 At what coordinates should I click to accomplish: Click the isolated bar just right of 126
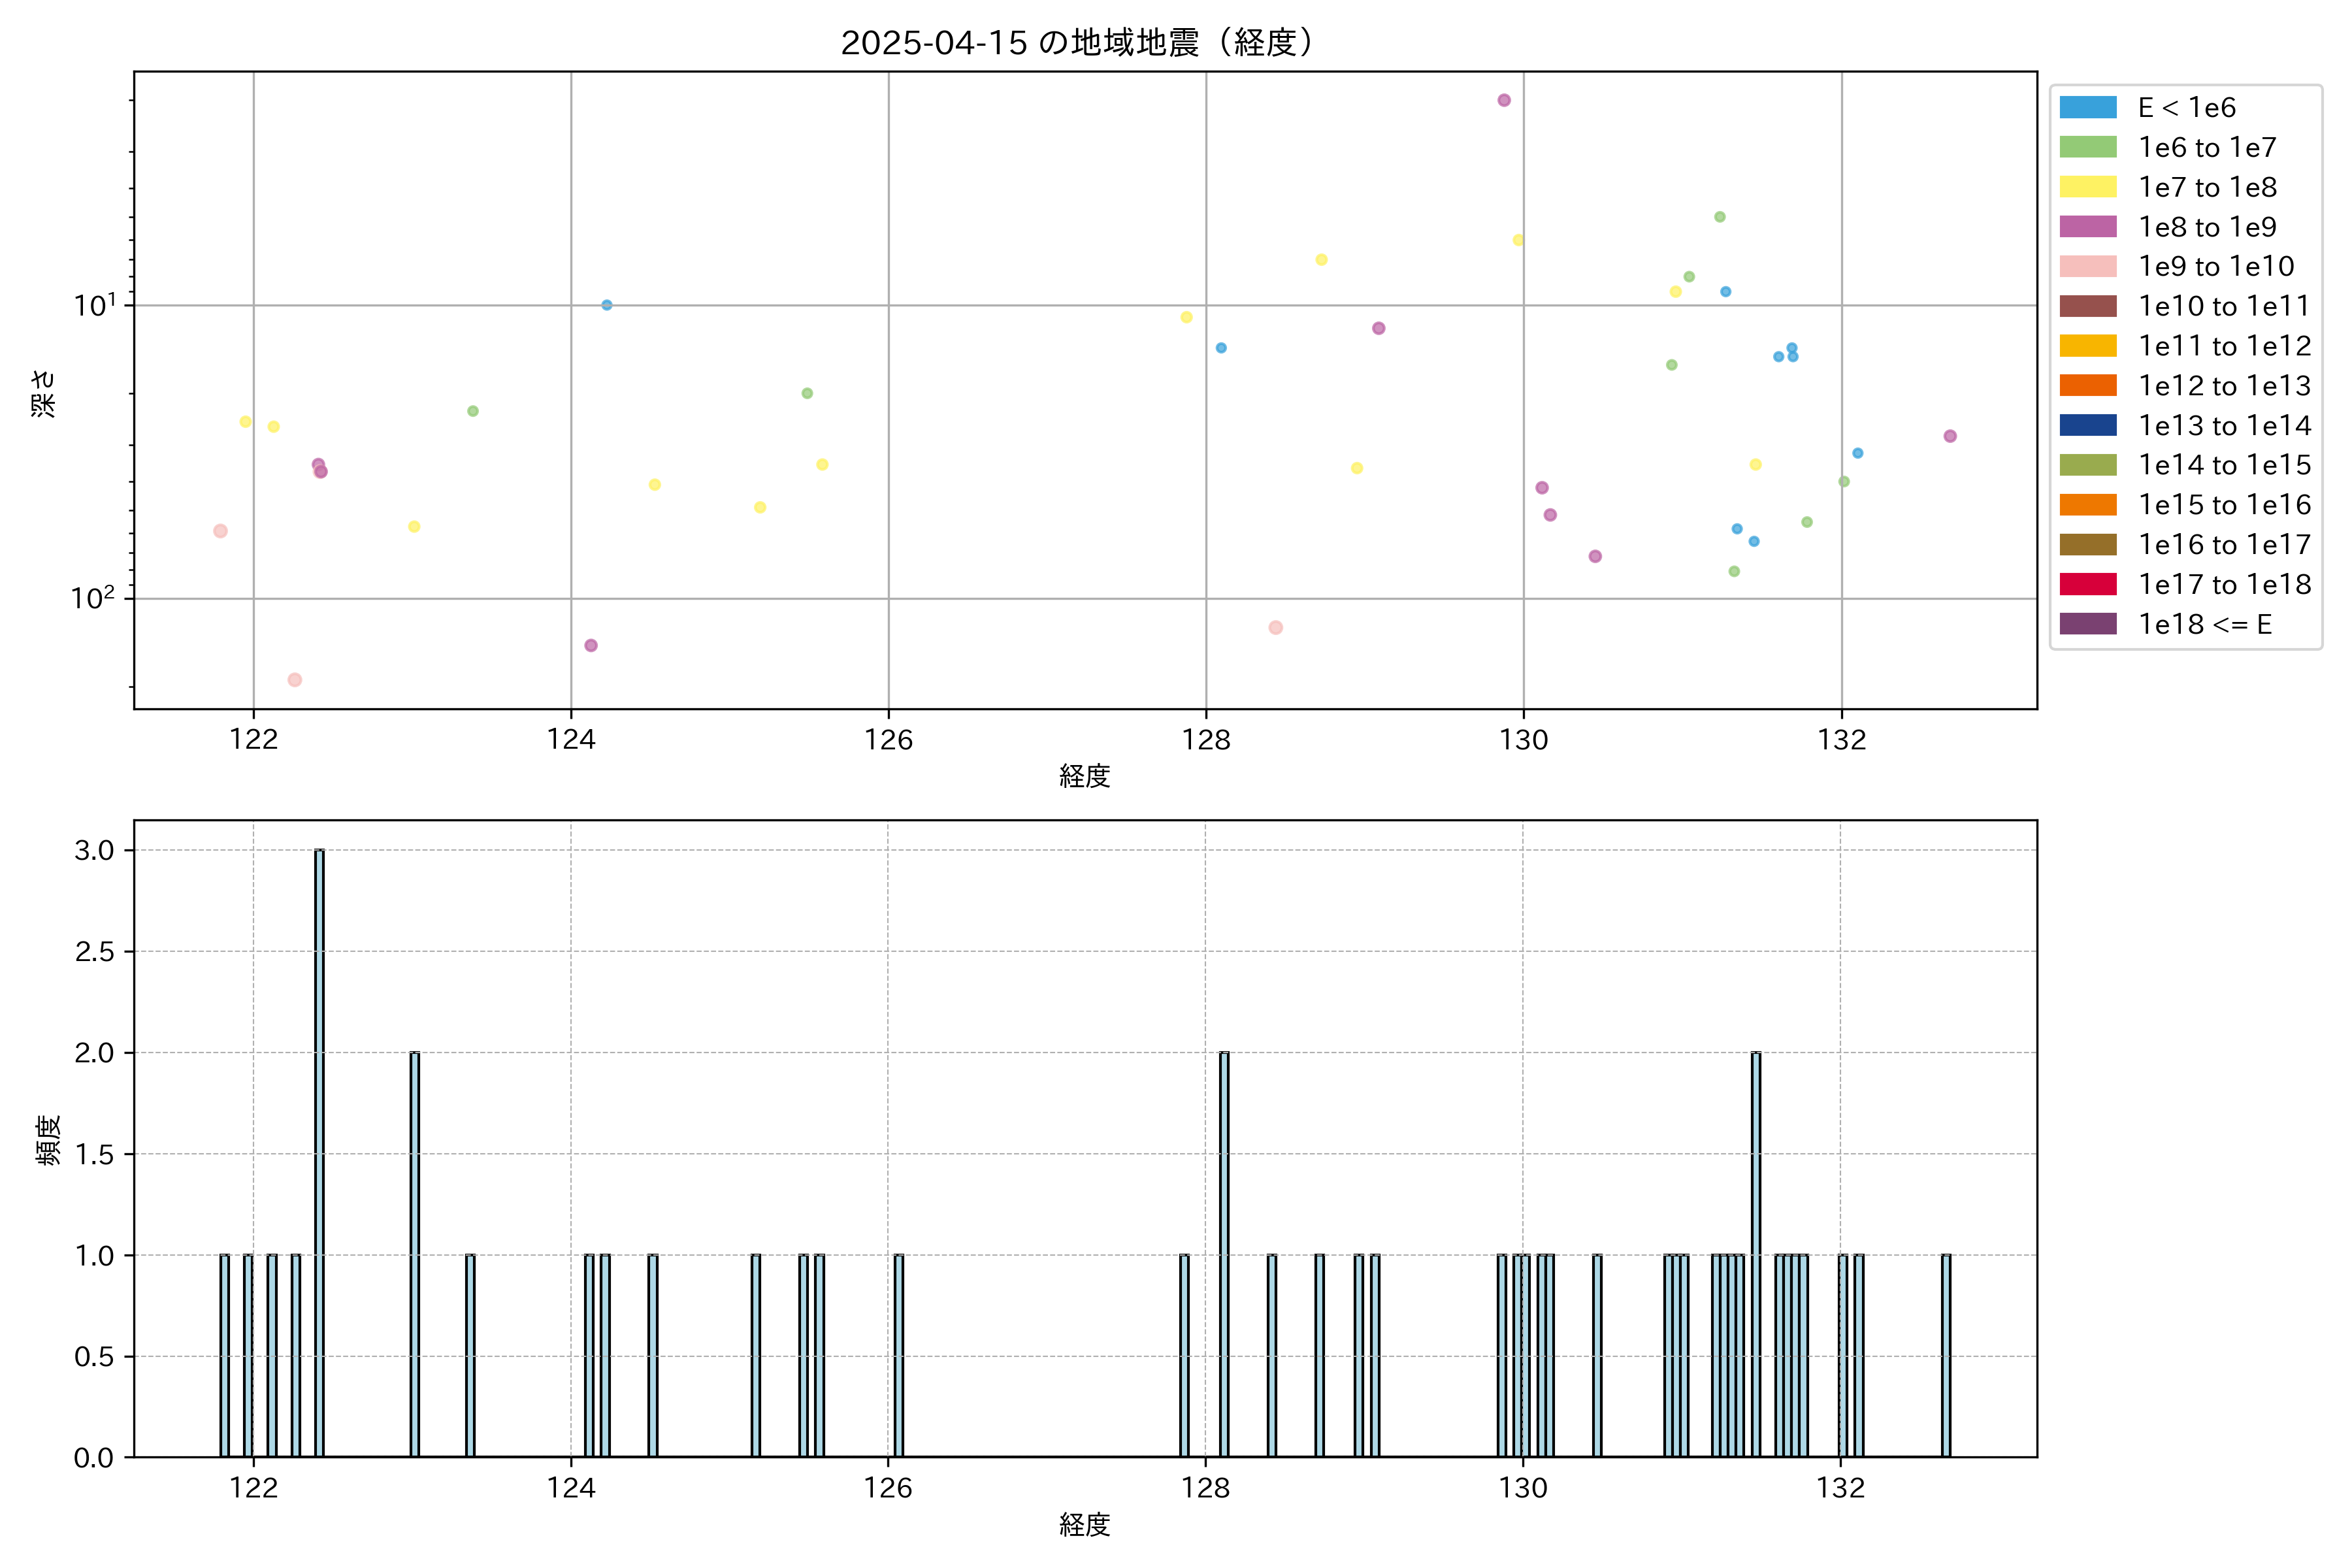point(898,1355)
